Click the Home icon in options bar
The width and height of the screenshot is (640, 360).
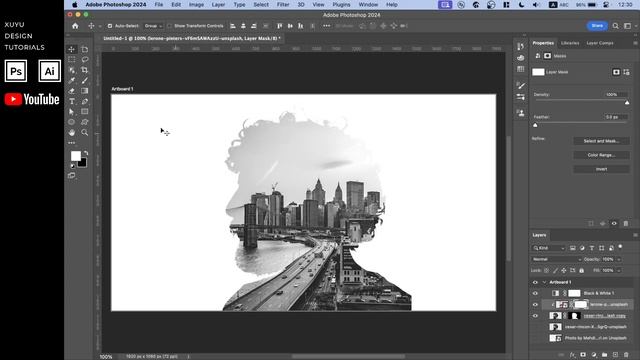click(x=75, y=26)
